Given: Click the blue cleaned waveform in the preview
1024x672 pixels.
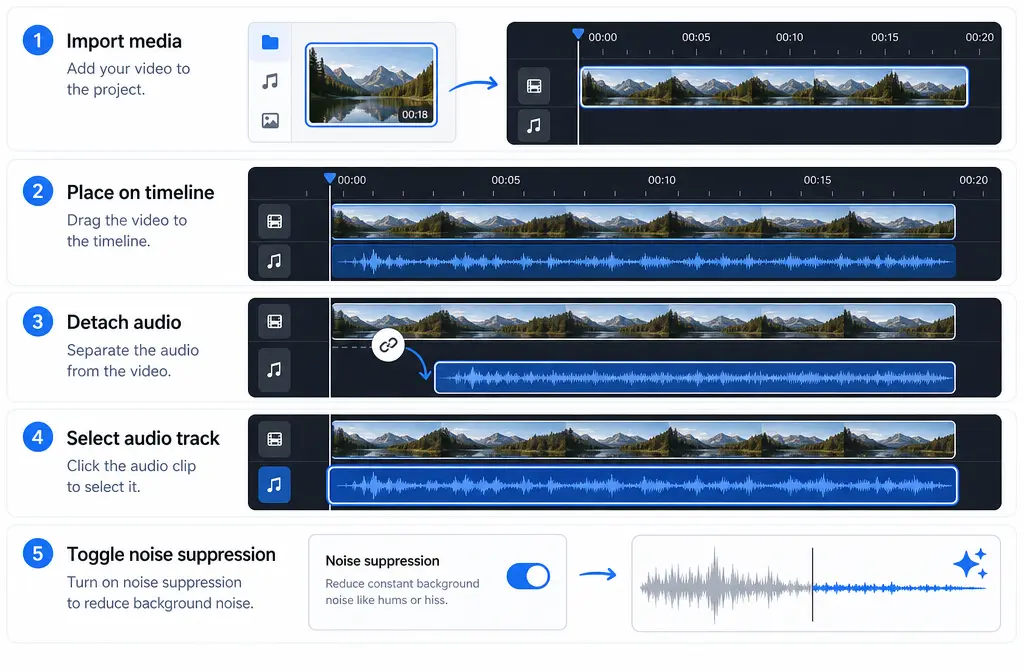Looking at the screenshot, I should pyautogui.click(x=899, y=588).
